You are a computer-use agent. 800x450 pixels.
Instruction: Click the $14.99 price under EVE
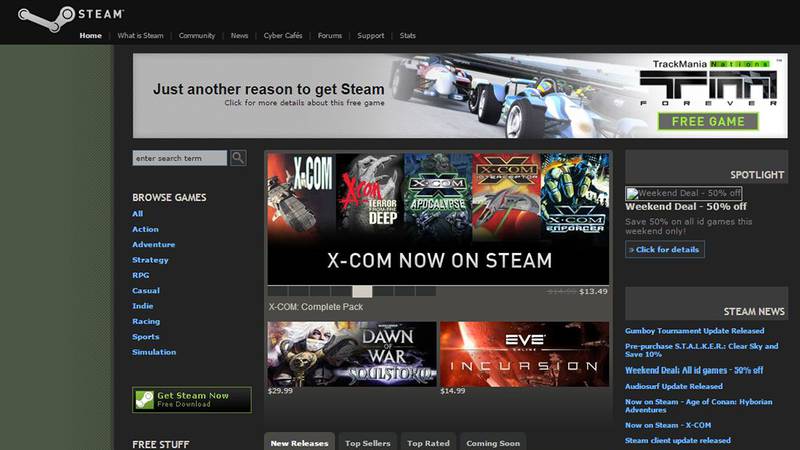click(453, 391)
